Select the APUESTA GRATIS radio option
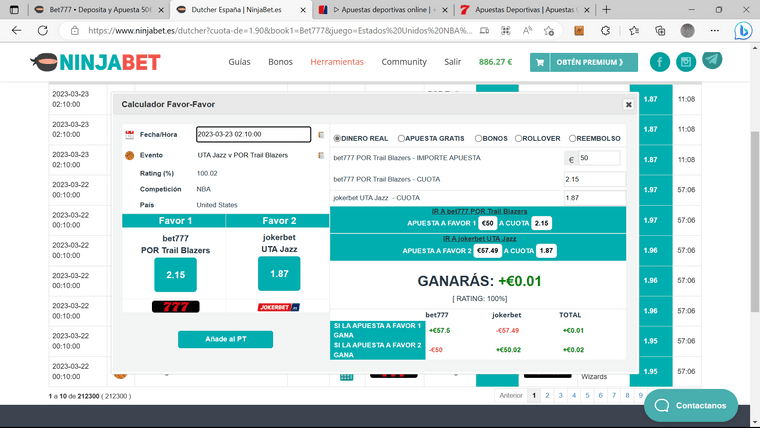Viewport: 760px width, 428px height. 401,139
